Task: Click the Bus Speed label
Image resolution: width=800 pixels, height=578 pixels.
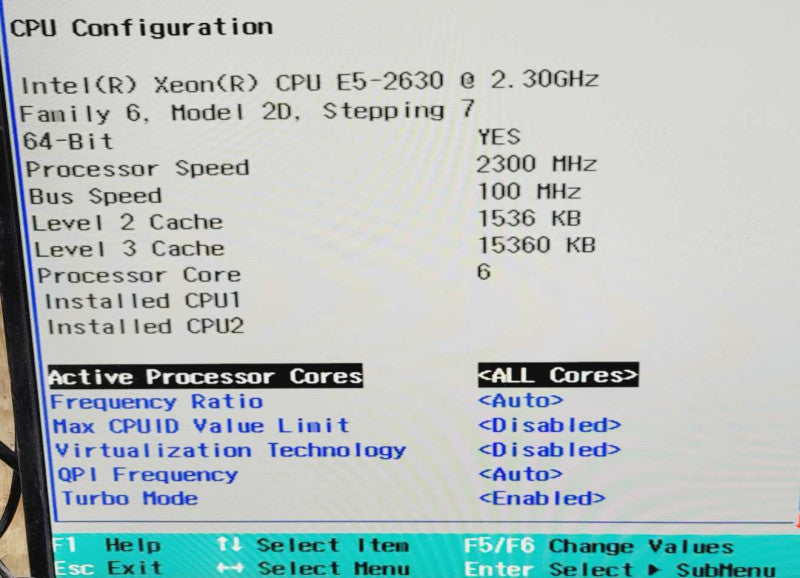Action: (95, 196)
